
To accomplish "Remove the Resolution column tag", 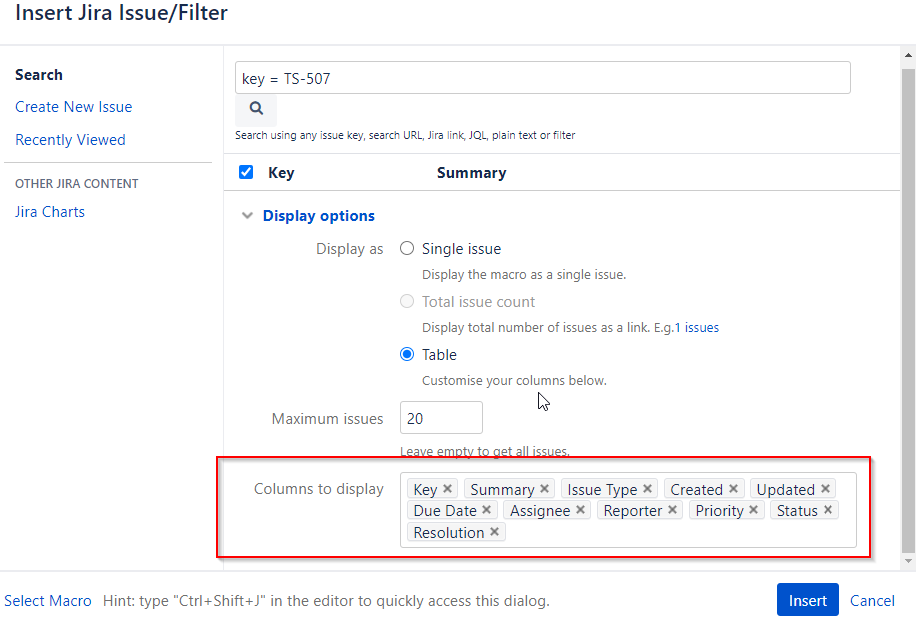I will [494, 532].
